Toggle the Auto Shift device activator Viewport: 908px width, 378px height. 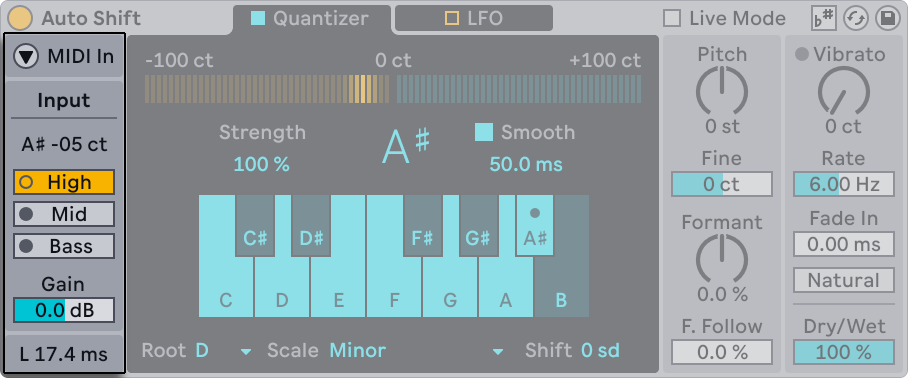point(20,19)
